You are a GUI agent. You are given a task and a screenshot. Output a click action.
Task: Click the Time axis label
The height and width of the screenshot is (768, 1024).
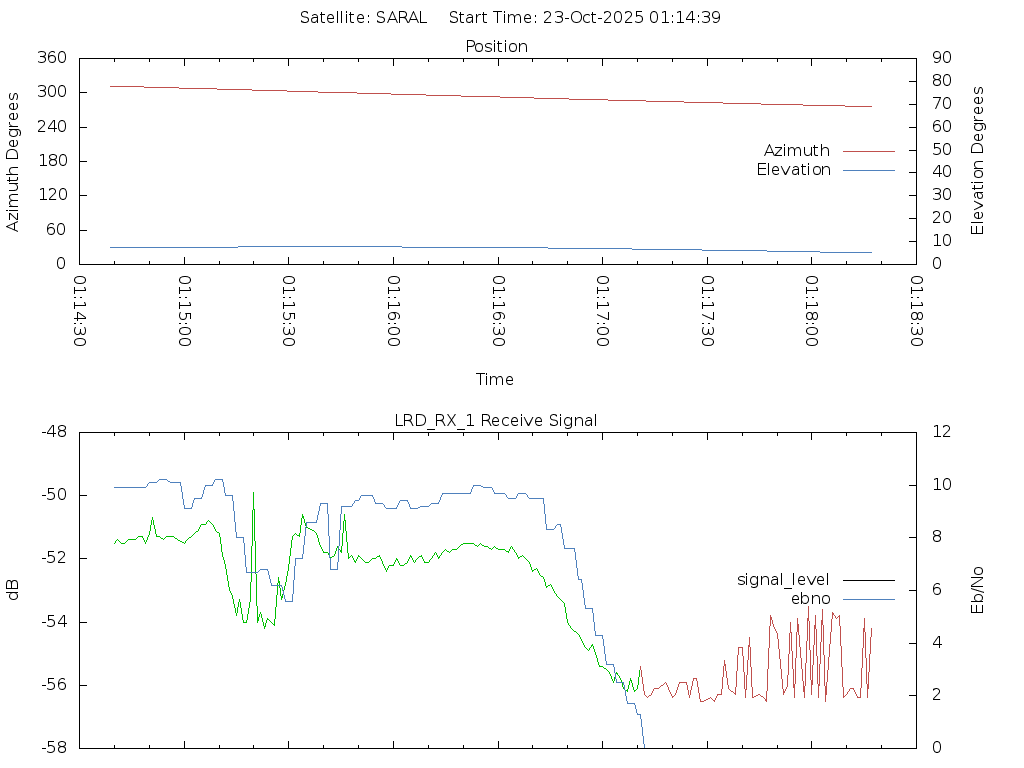click(495, 380)
